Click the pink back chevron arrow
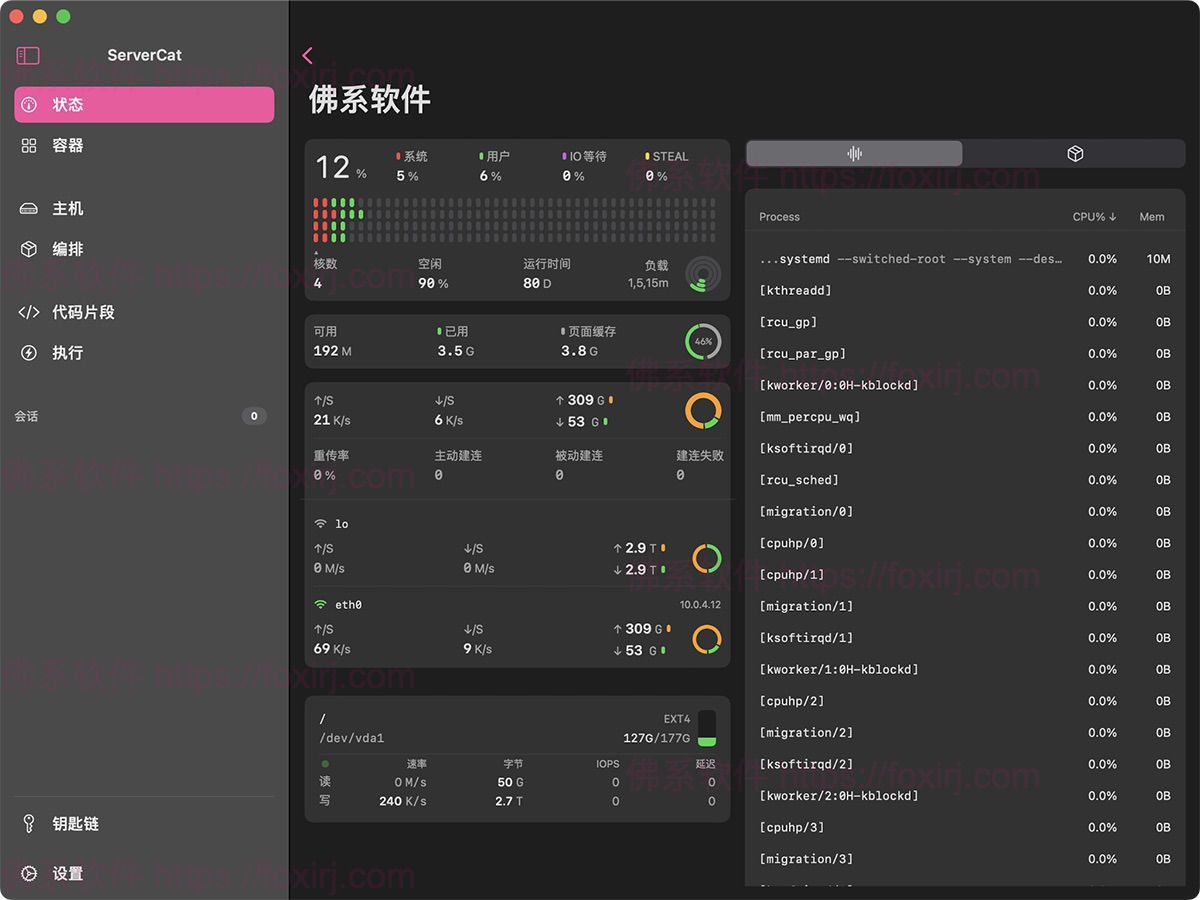The width and height of the screenshot is (1200, 900). click(307, 56)
